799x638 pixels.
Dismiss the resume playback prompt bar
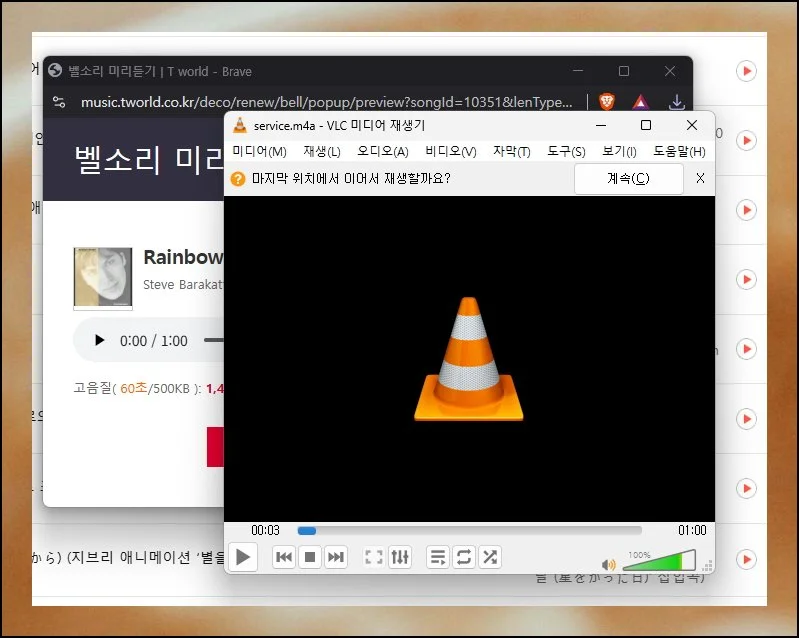click(700, 178)
